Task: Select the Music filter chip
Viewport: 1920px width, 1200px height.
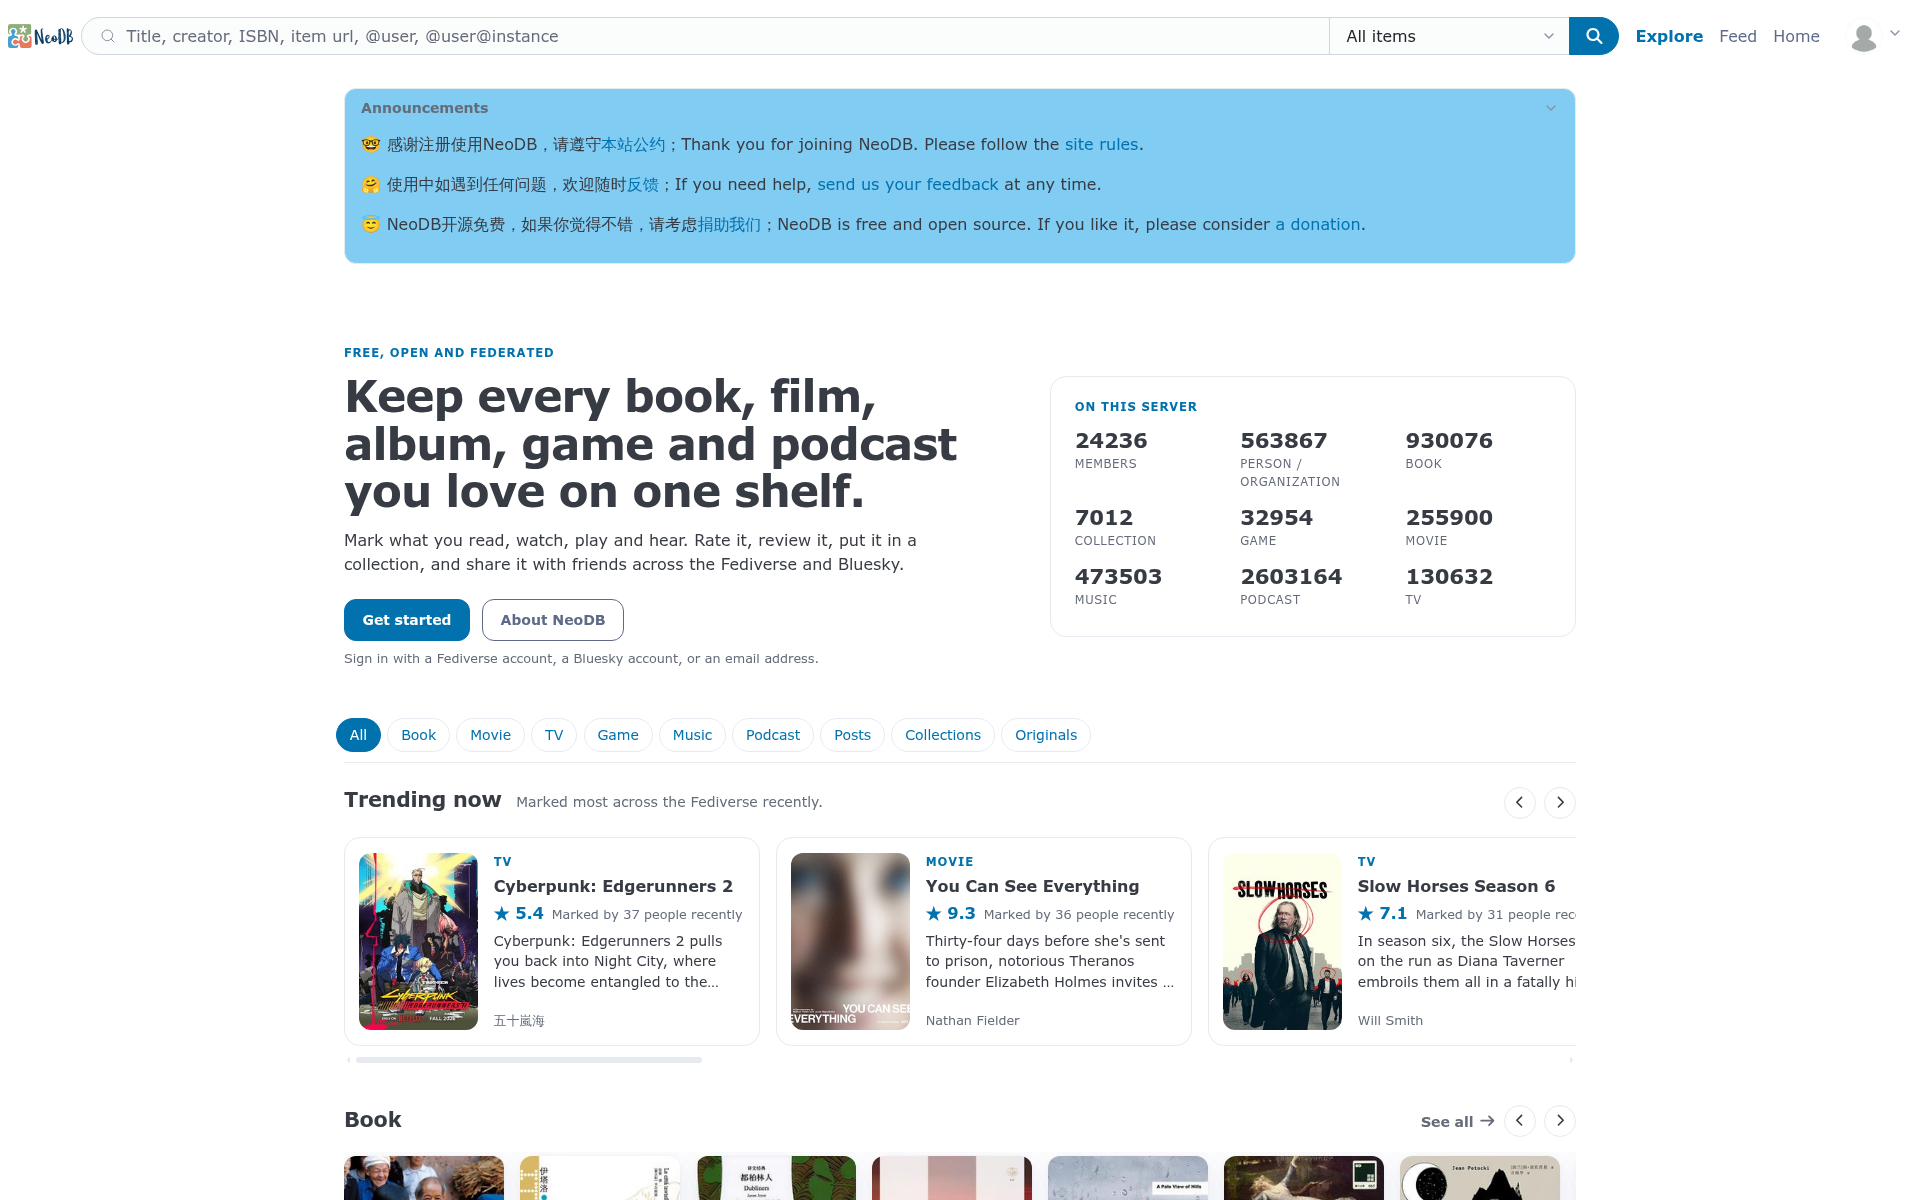Action: pos(692,735)
